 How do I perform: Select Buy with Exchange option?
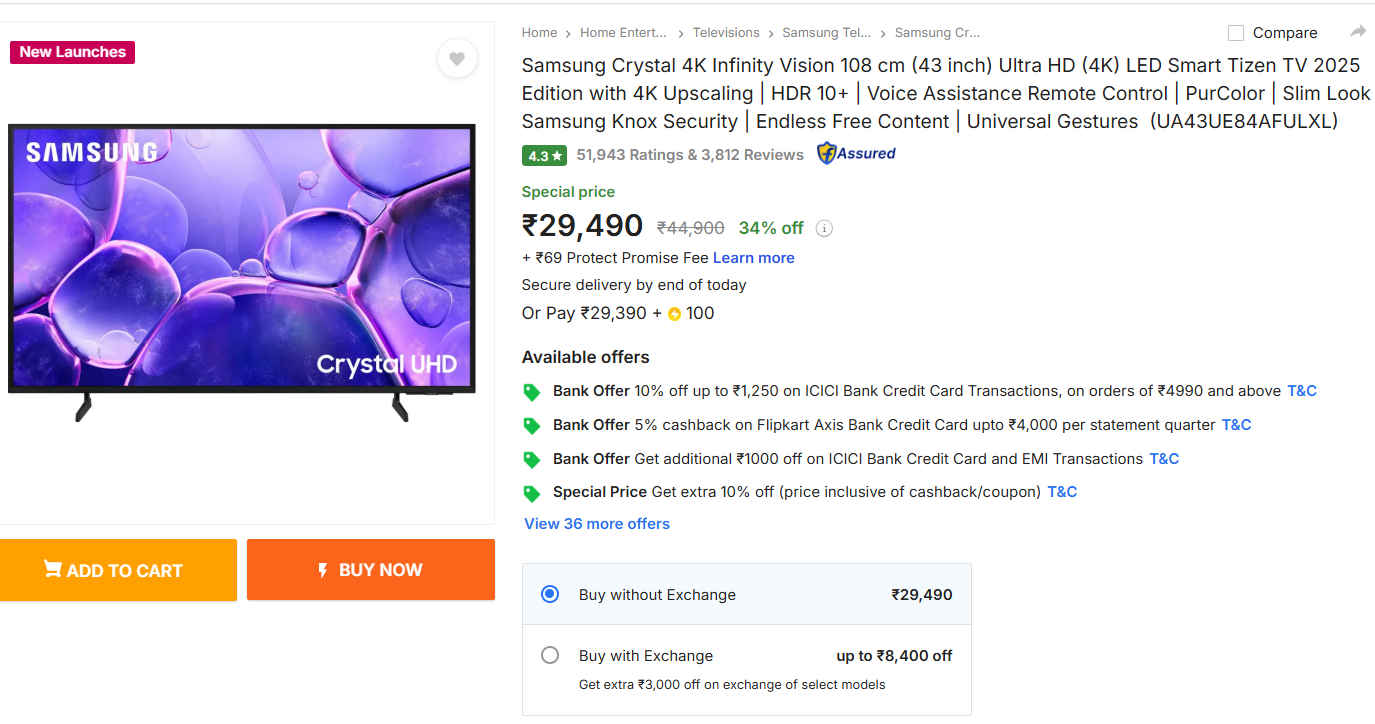pyautogui.click(x=550, y=656)
